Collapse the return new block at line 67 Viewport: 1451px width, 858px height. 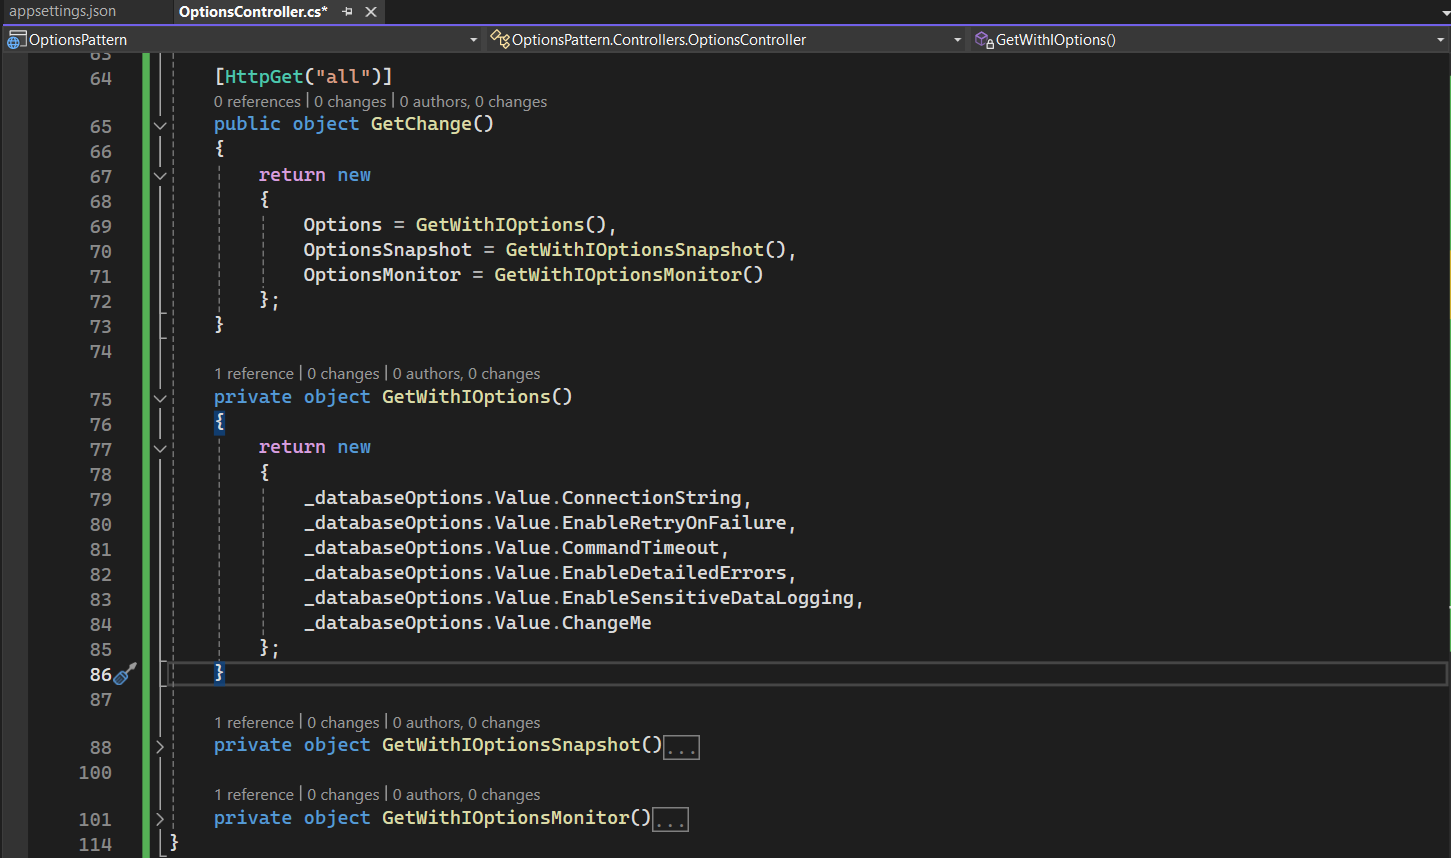(160, 176)
